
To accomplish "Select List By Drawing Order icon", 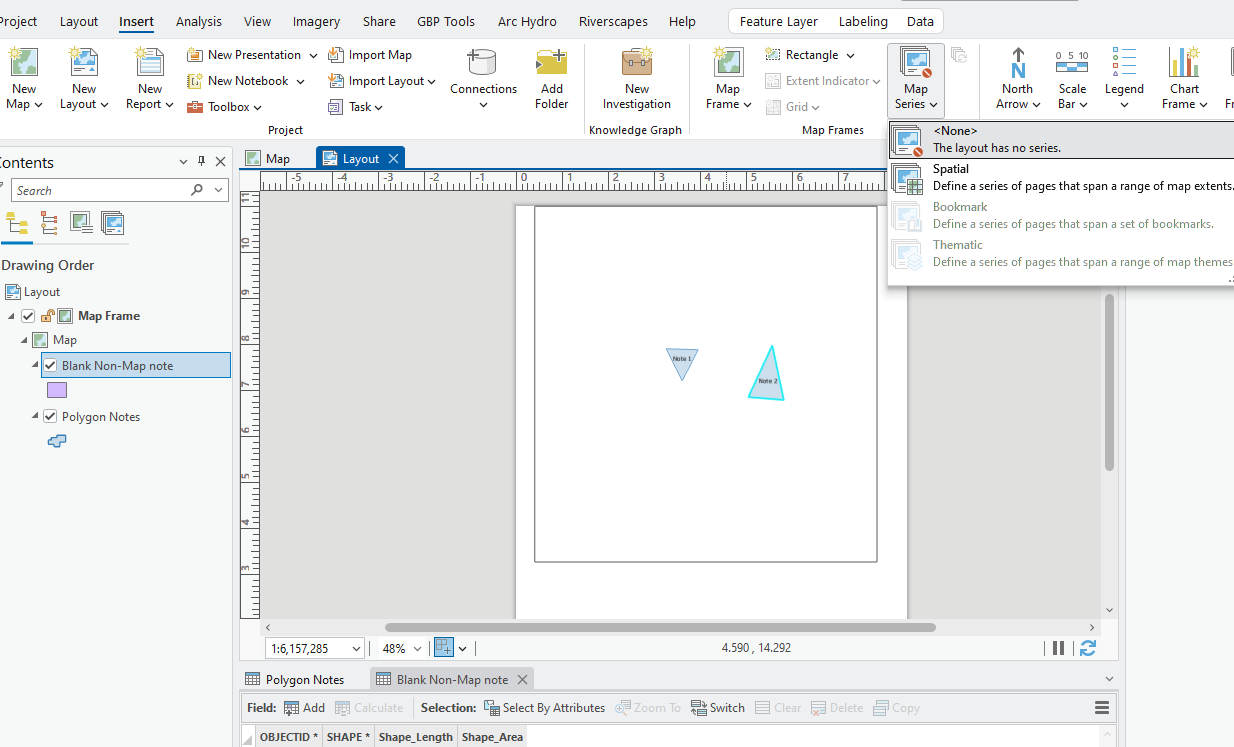I will (x=17, y=223).
